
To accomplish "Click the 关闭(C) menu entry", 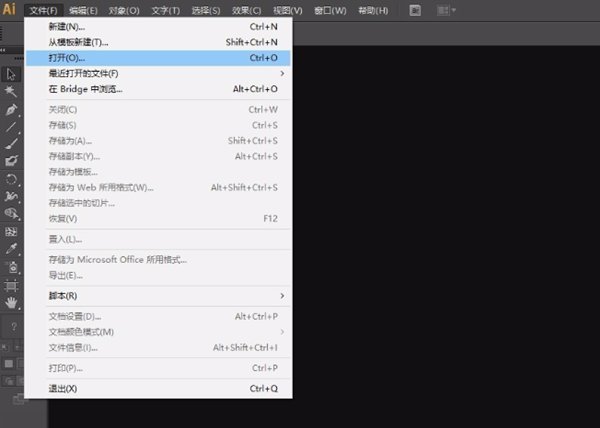I will [158, 110].
